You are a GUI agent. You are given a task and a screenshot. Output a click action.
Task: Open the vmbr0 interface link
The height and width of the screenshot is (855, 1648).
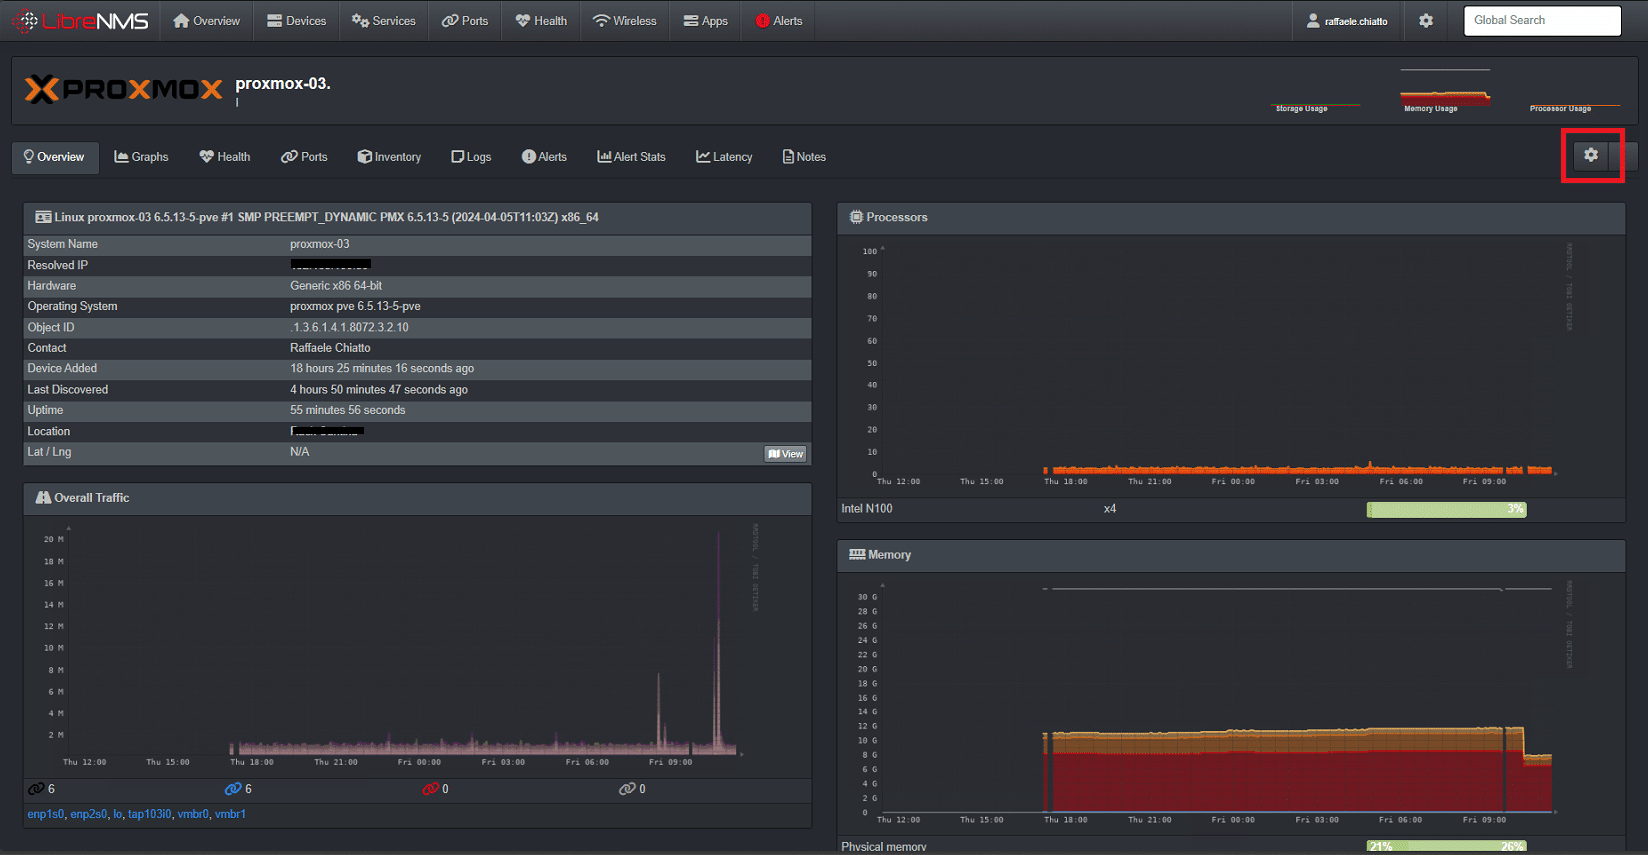point(193,814)
